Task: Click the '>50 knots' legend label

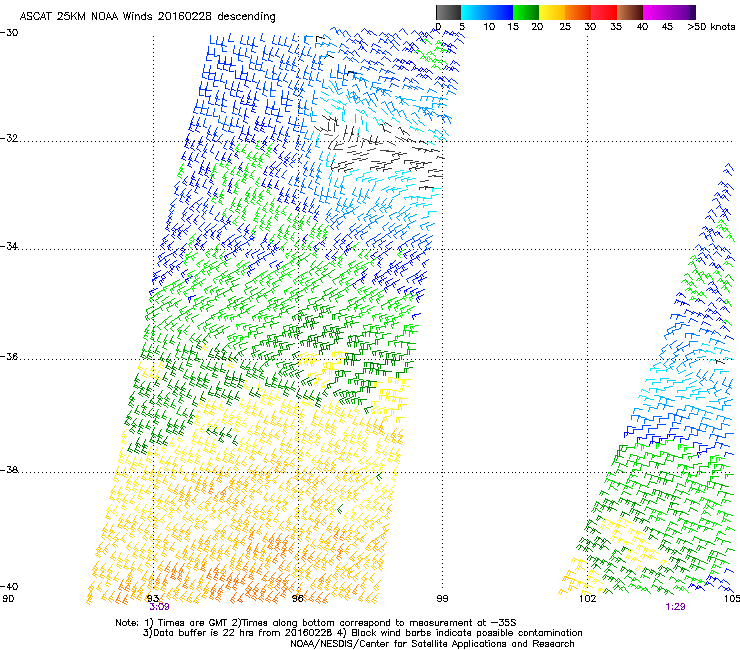Action: coord(711,27)
